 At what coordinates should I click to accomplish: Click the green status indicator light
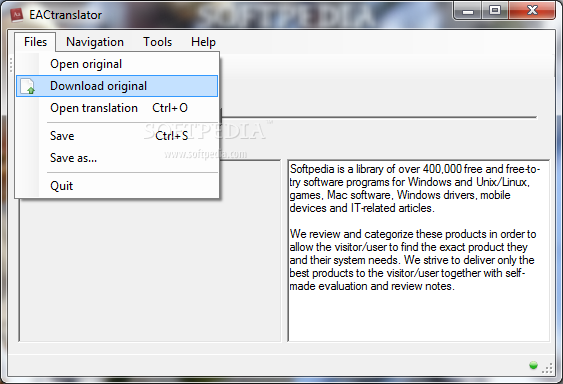[x=533, y=365]
